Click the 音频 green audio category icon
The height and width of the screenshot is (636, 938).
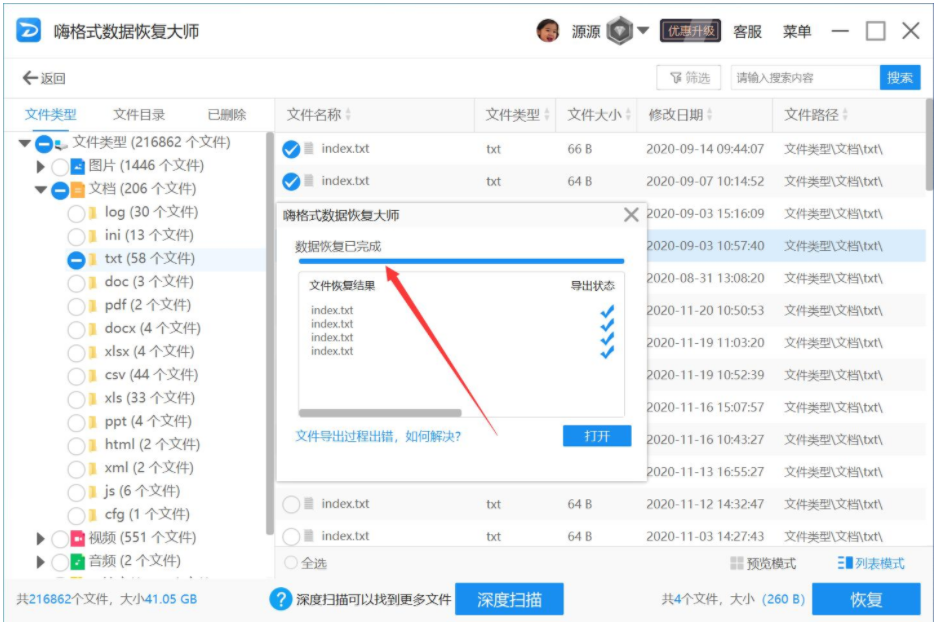(x=78, y=562)
